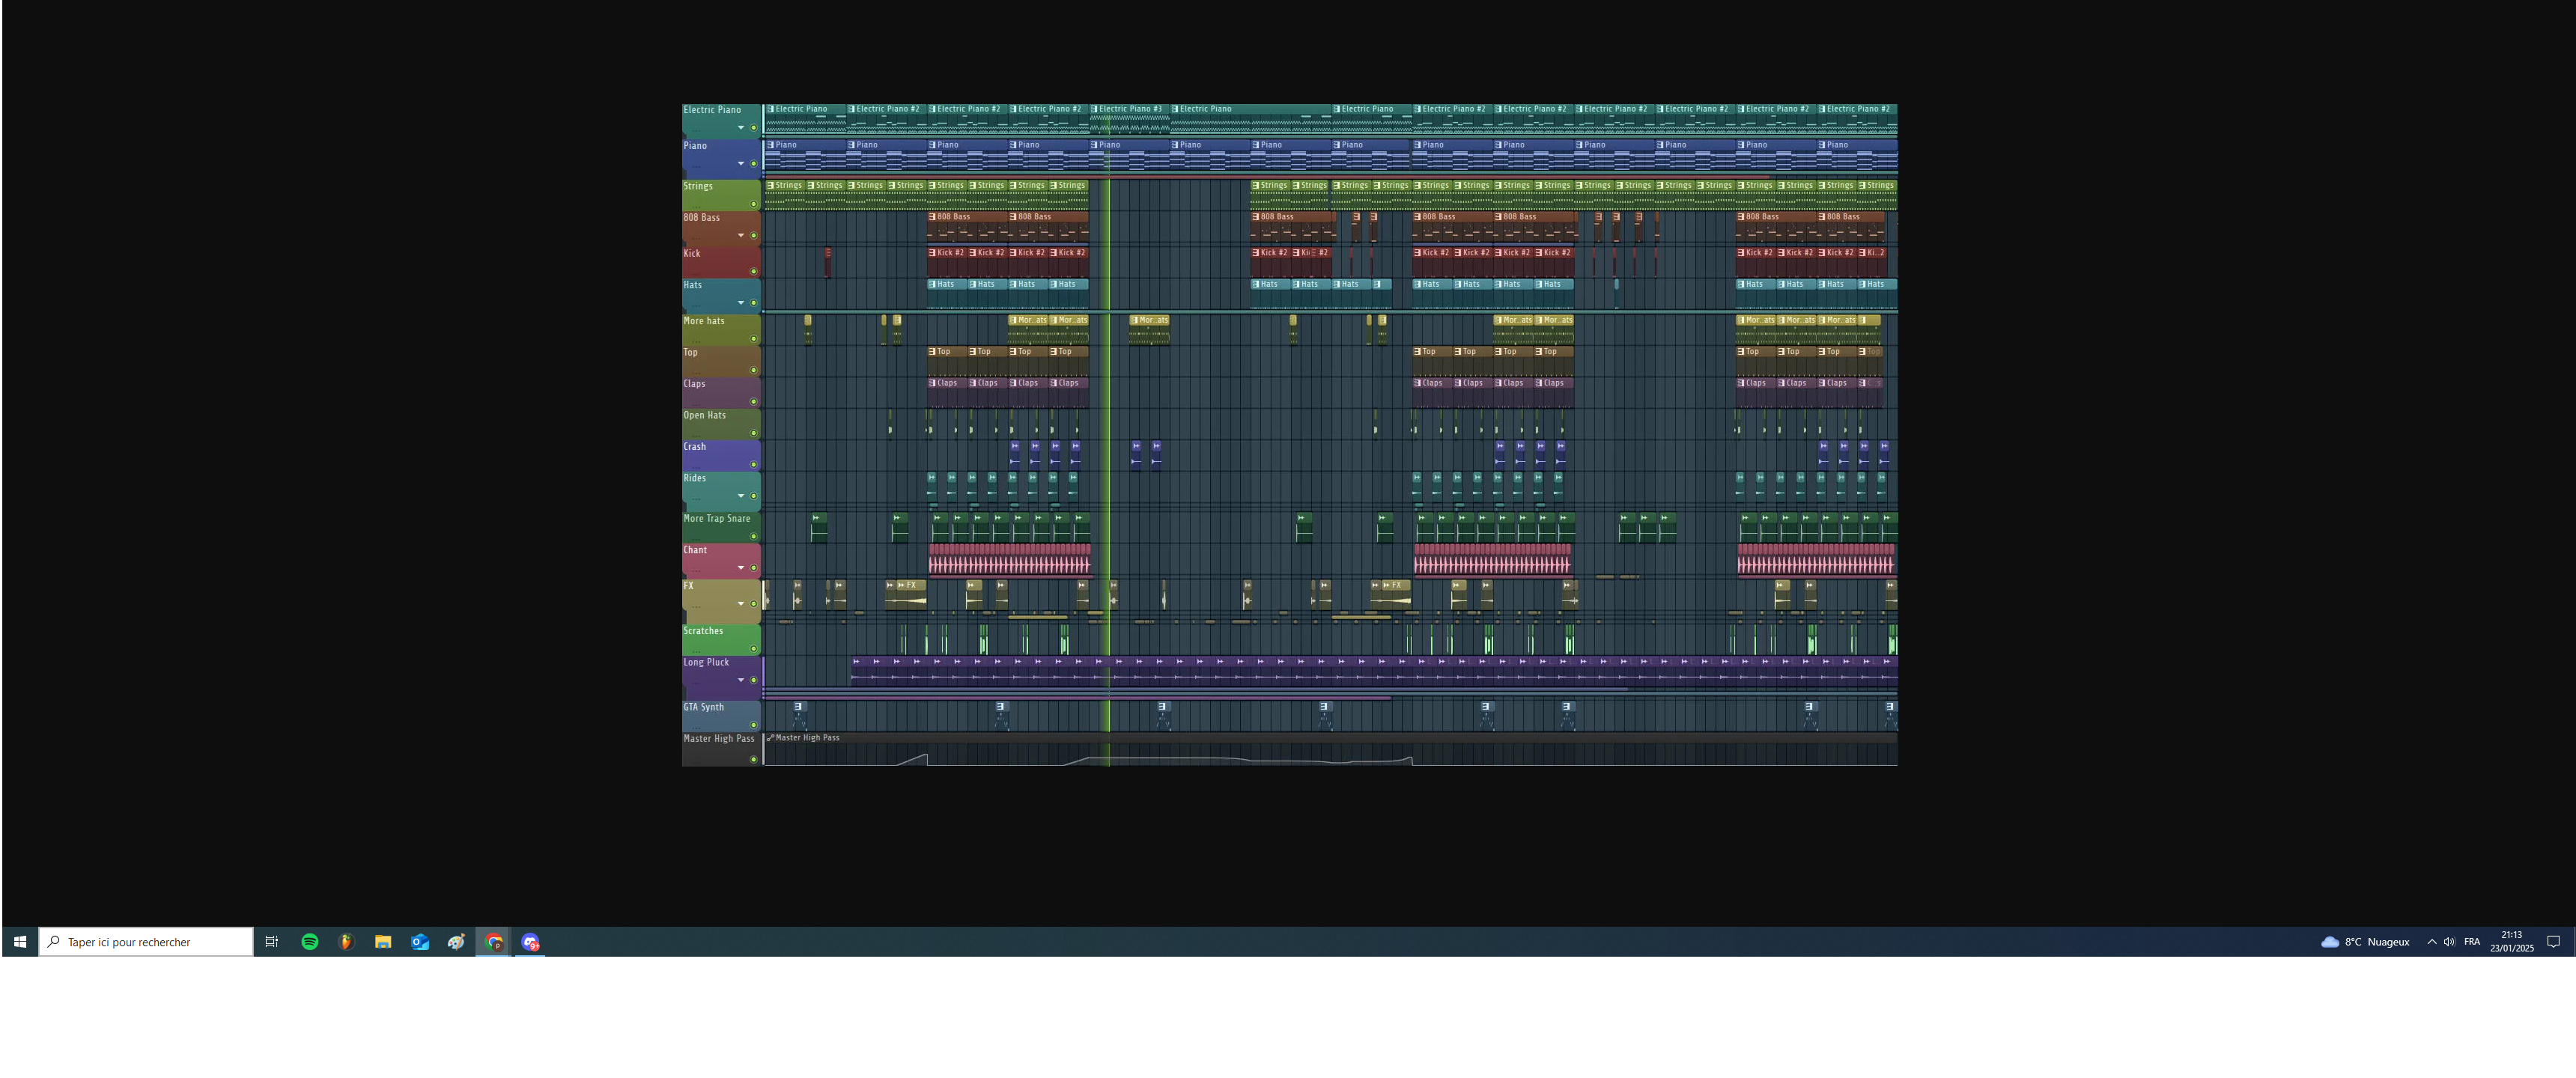Select the first Long Pluck audio clip
Image resolution: width=2576 pixels, height=1078 pixels.
coord(861,669)
